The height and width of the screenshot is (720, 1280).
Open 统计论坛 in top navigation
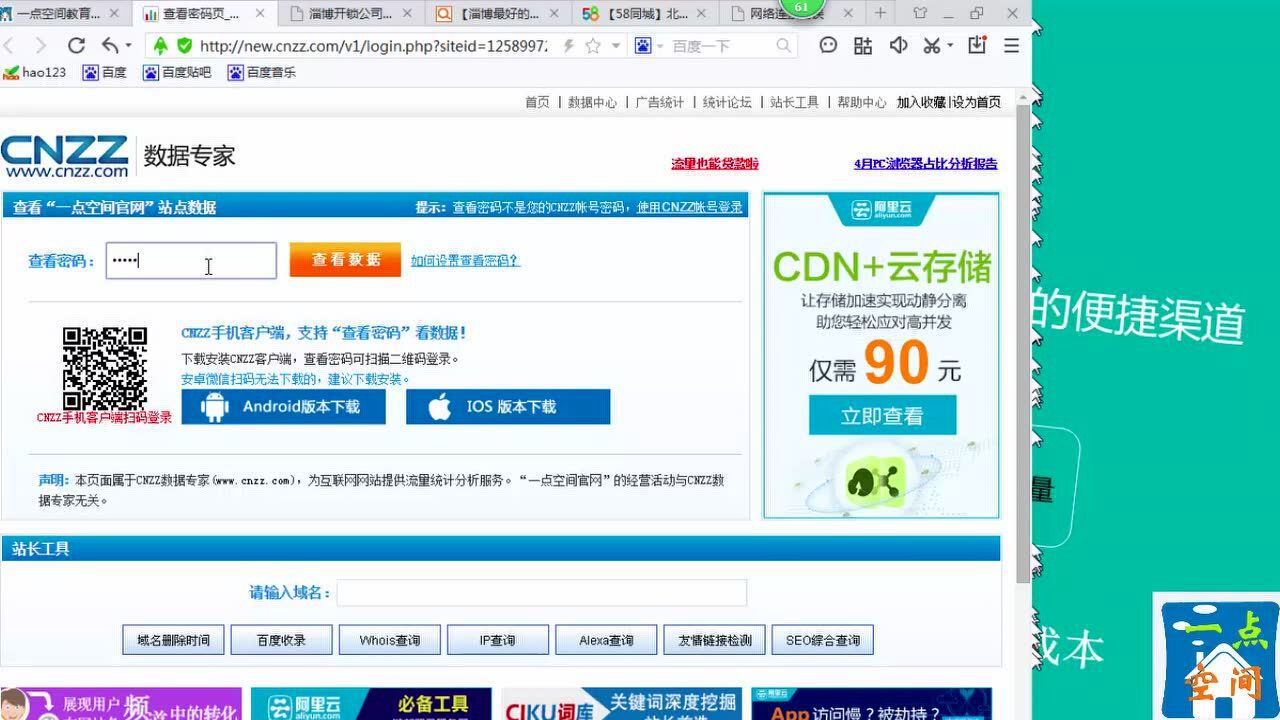727,102
